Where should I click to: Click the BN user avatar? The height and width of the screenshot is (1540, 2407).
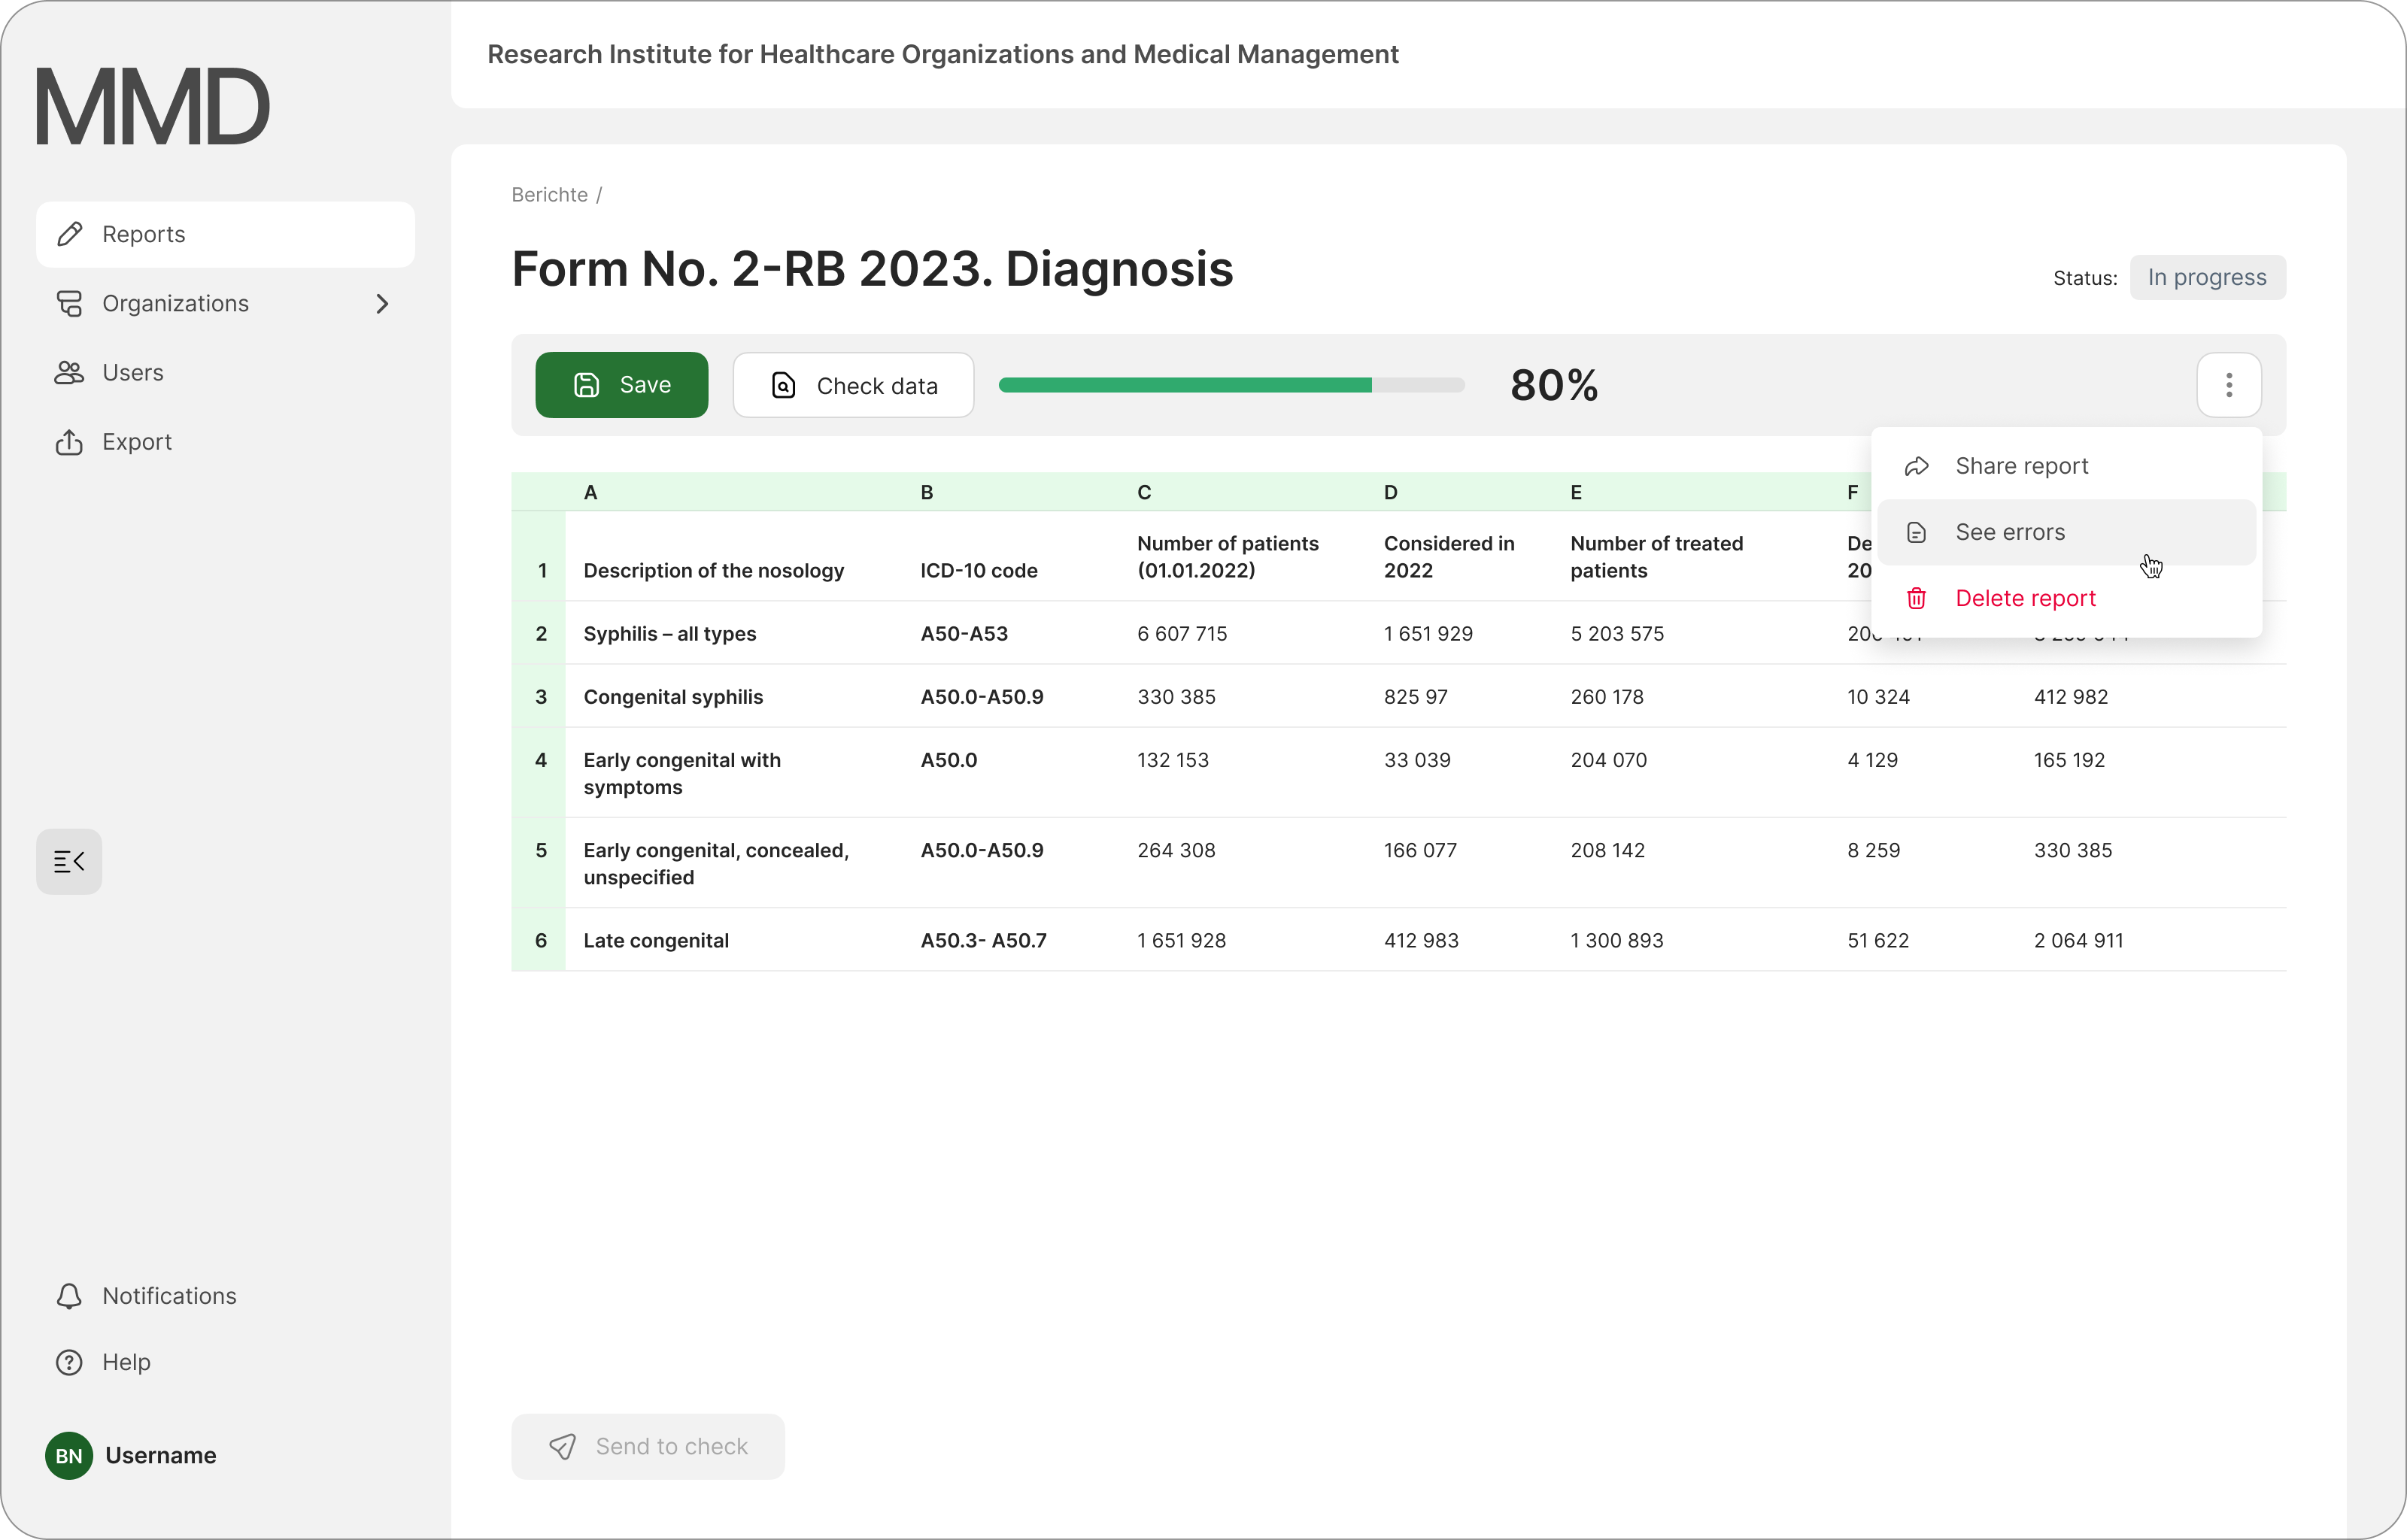point(69,1455)
